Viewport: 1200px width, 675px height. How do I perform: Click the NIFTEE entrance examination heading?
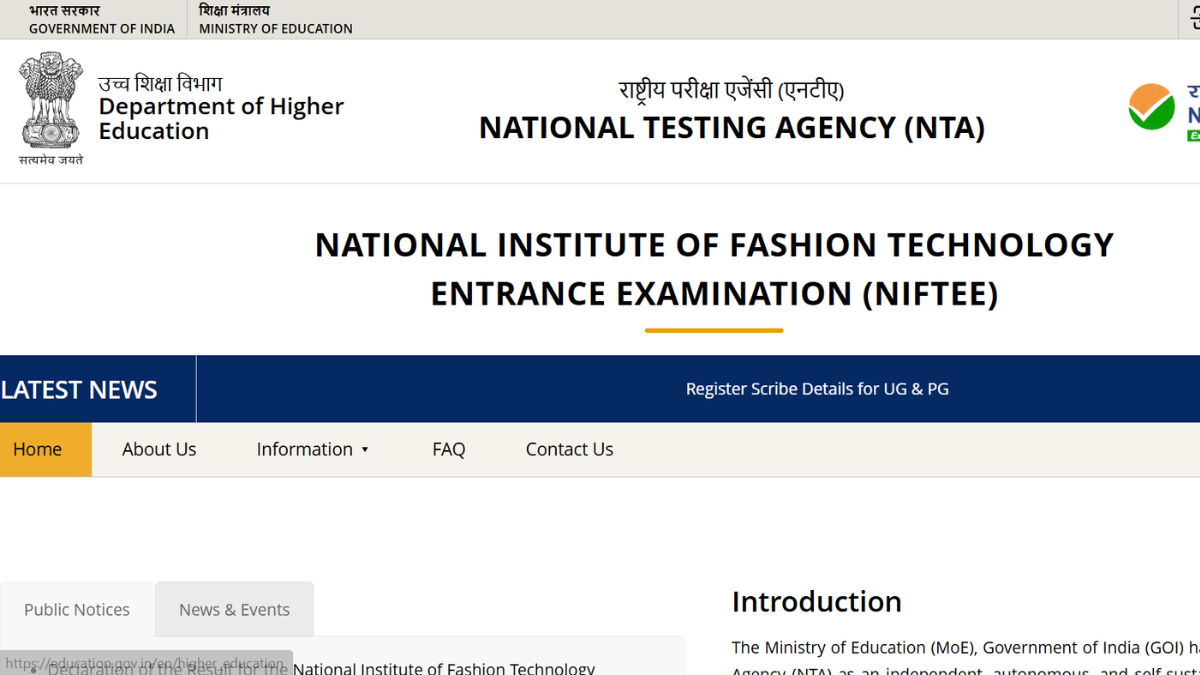pyautogui.click(x=714, y=269)
